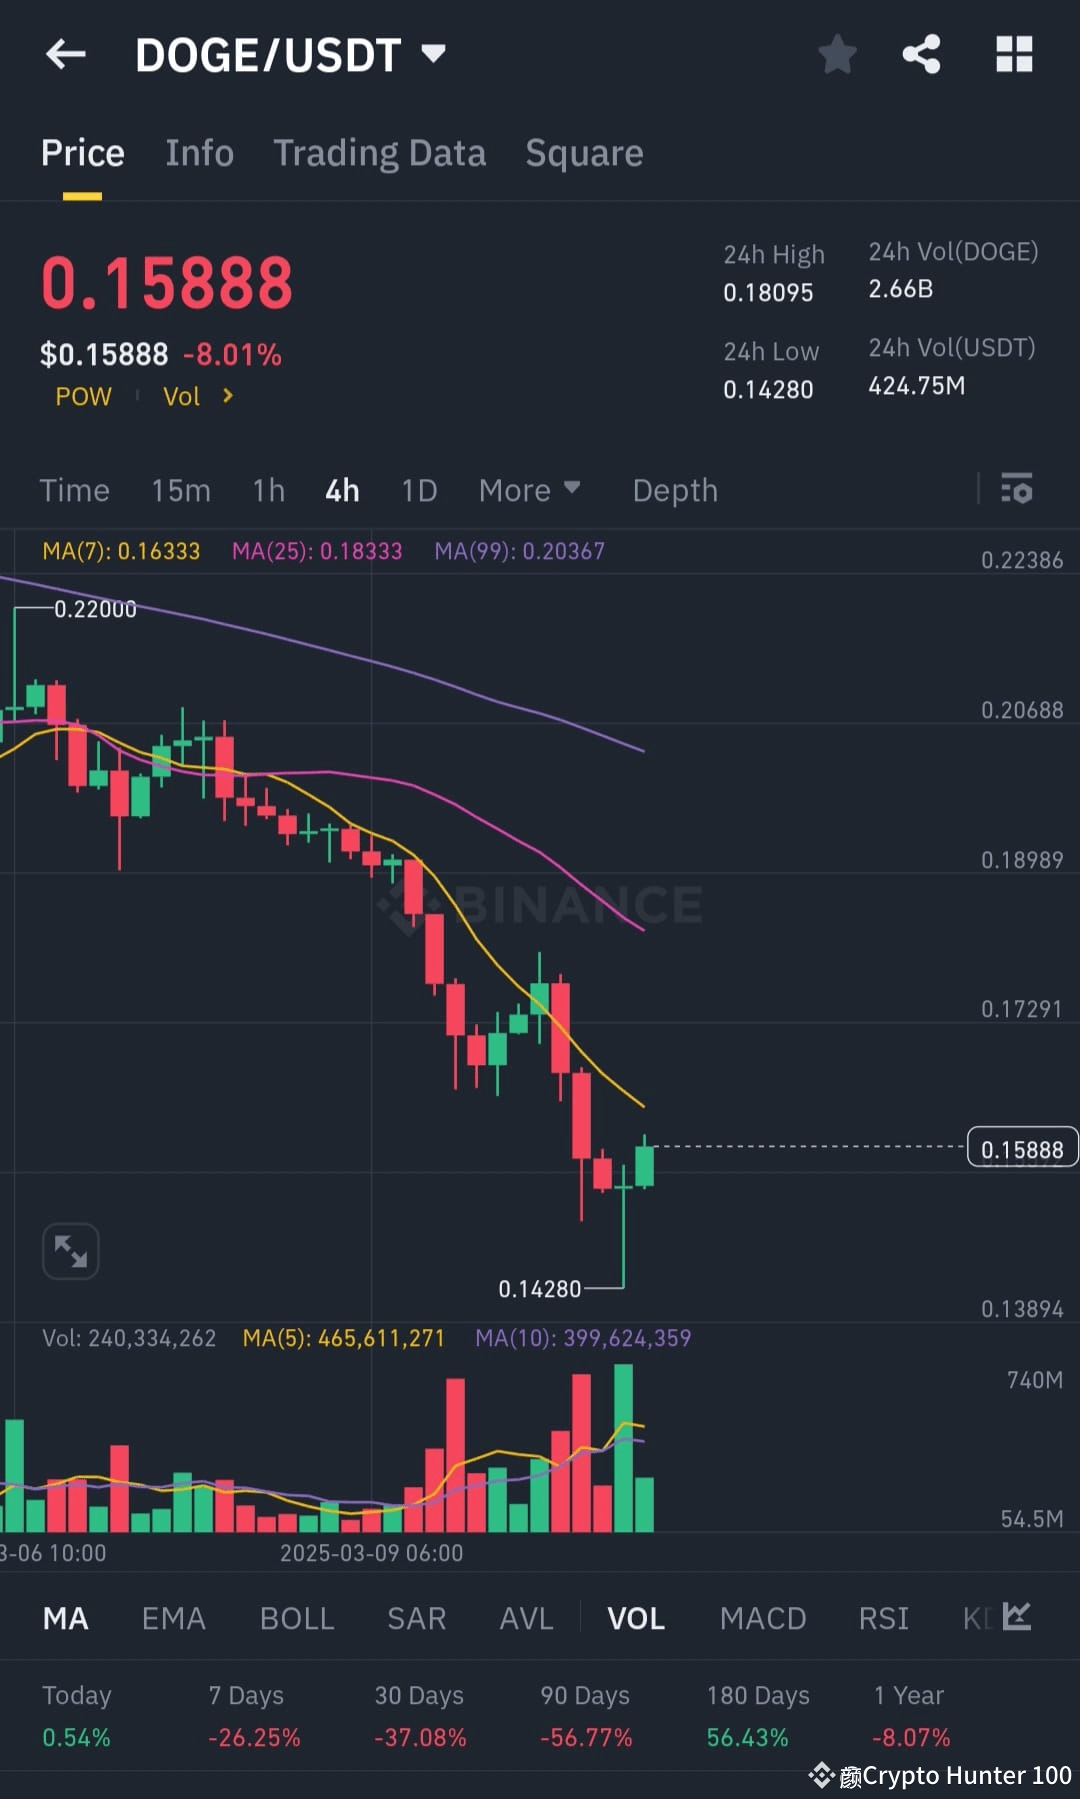The image size is (1080, 1799).
Task: Open chart display settings icon beside Depth
Action: [1017, 490]
